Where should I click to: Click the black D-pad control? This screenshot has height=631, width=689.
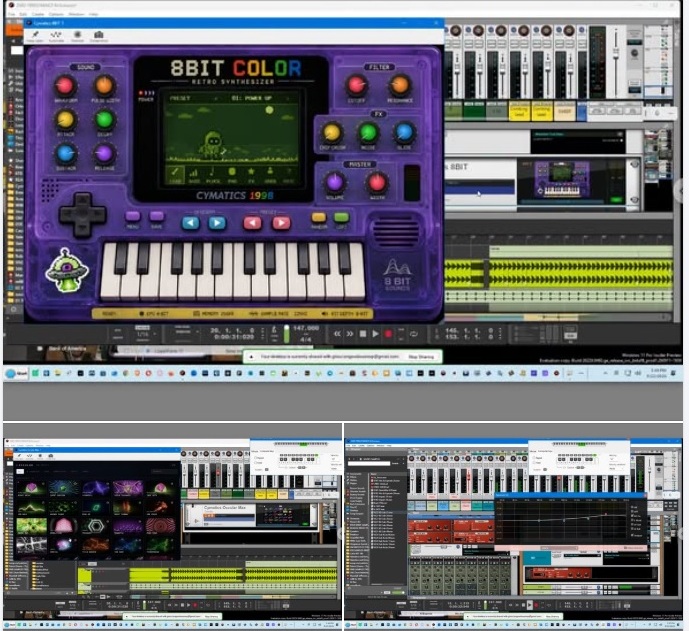(82, 215)
